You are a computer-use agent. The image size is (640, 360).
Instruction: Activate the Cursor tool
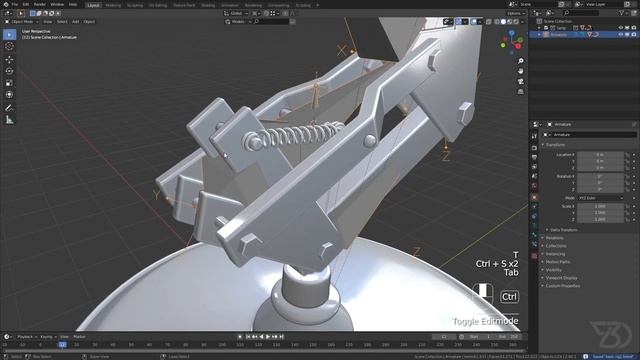[x=9, y=46]
